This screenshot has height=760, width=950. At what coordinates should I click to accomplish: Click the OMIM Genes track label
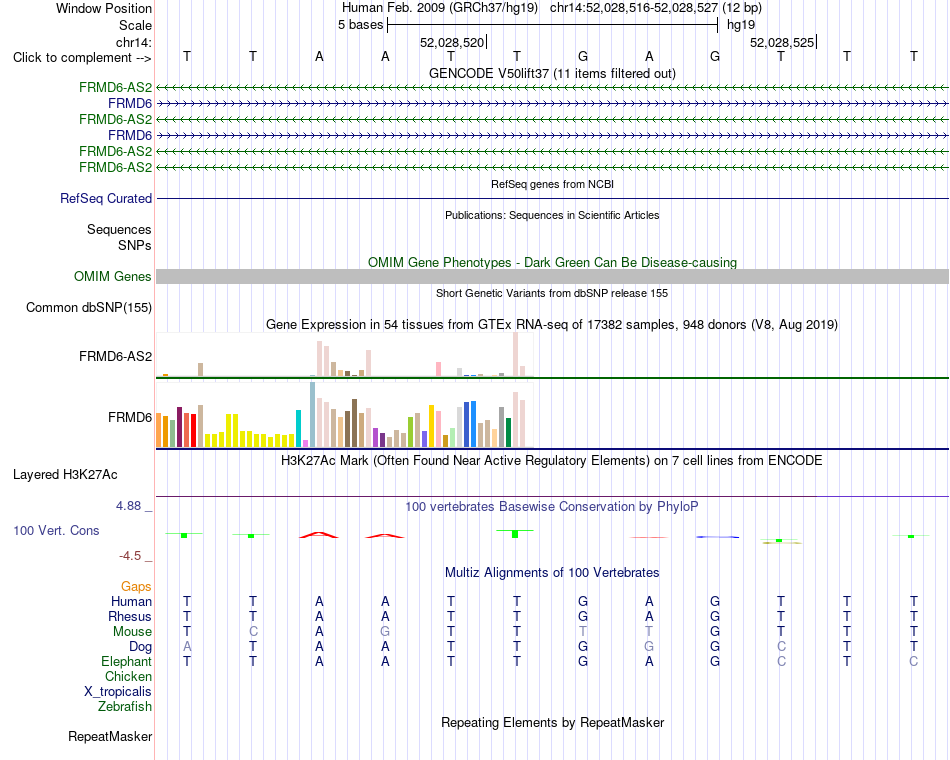click(112, 276)
